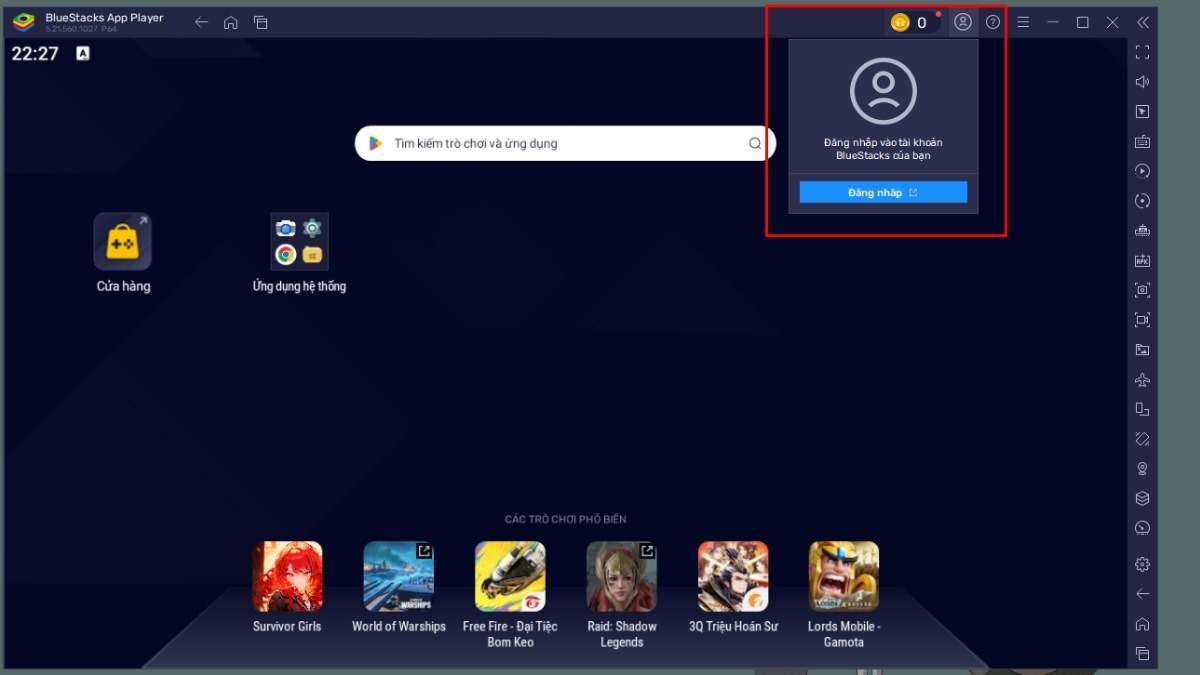
Task: Launch Free Fire - Đại Tiệc Bom Keo
Action: [x=510, y=577]
